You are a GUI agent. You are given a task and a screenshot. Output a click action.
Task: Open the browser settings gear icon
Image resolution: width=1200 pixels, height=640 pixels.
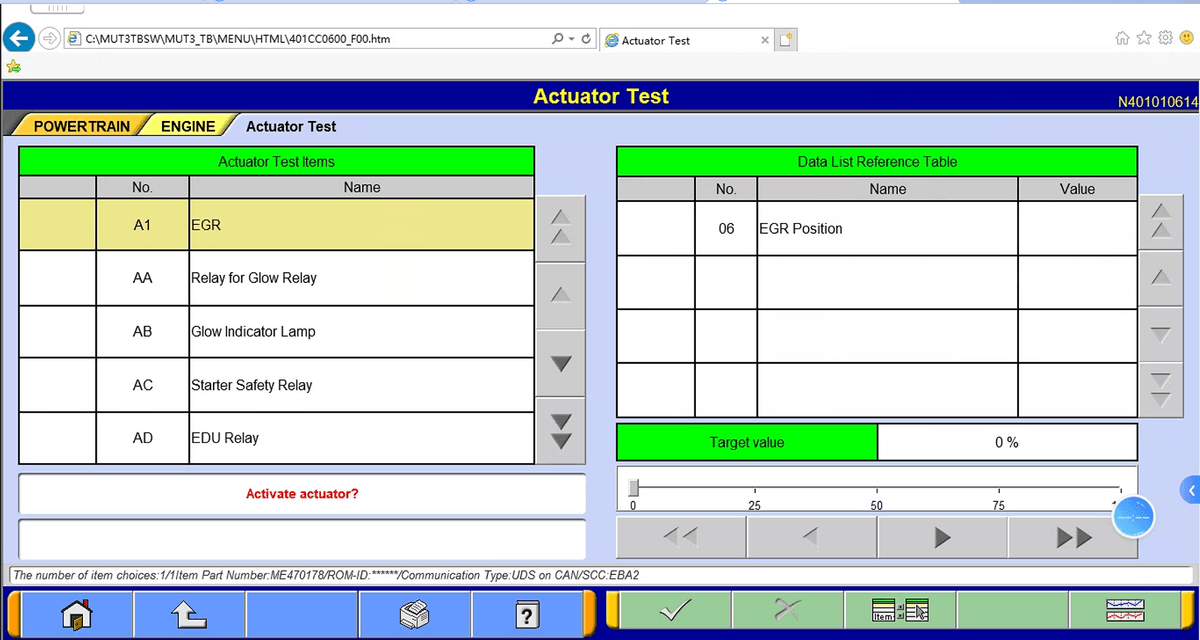pyautogui.click(x=1165, y=39)
